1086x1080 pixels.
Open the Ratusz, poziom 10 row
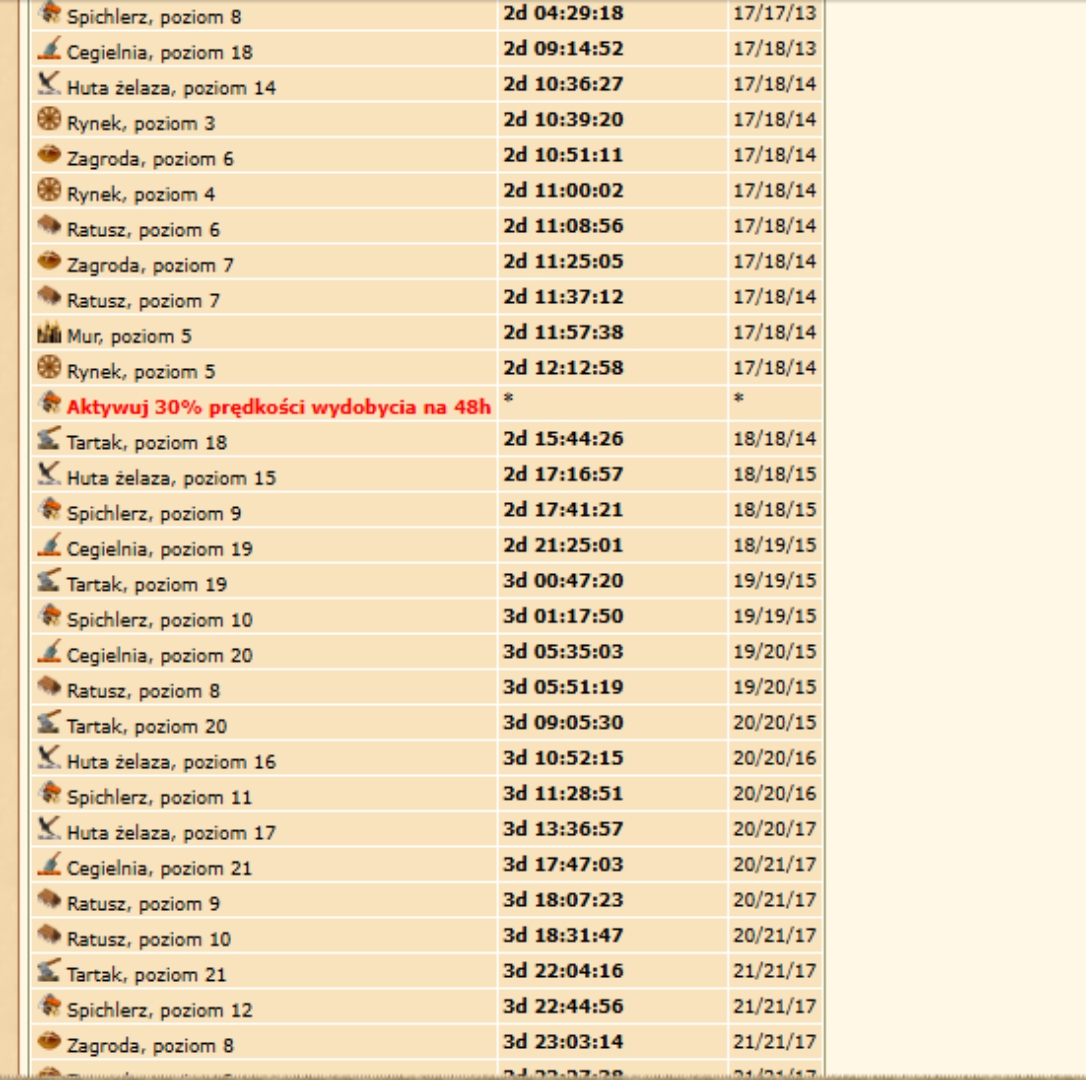tap(148, 939)
